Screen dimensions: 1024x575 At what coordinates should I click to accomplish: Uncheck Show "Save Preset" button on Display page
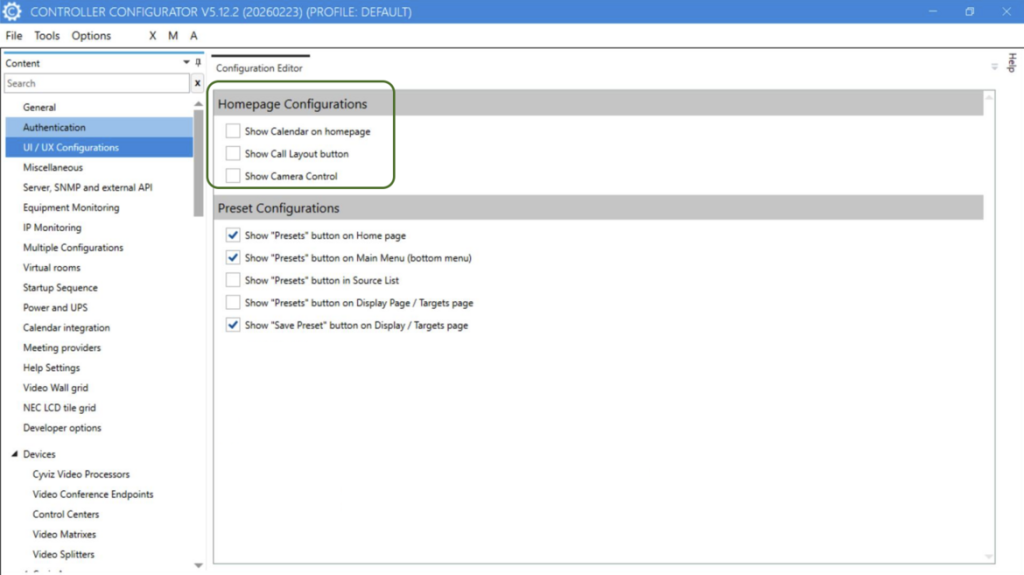(233, 325)
